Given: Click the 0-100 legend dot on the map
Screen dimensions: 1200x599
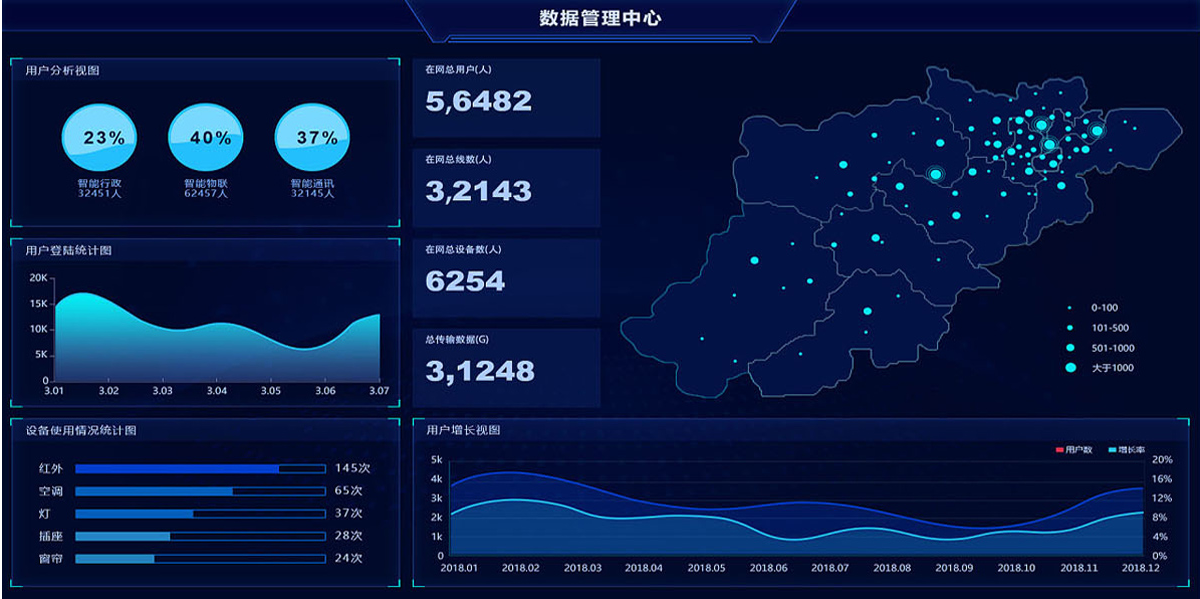Looking at the screenshot, I should click(x=1068, y=309).
